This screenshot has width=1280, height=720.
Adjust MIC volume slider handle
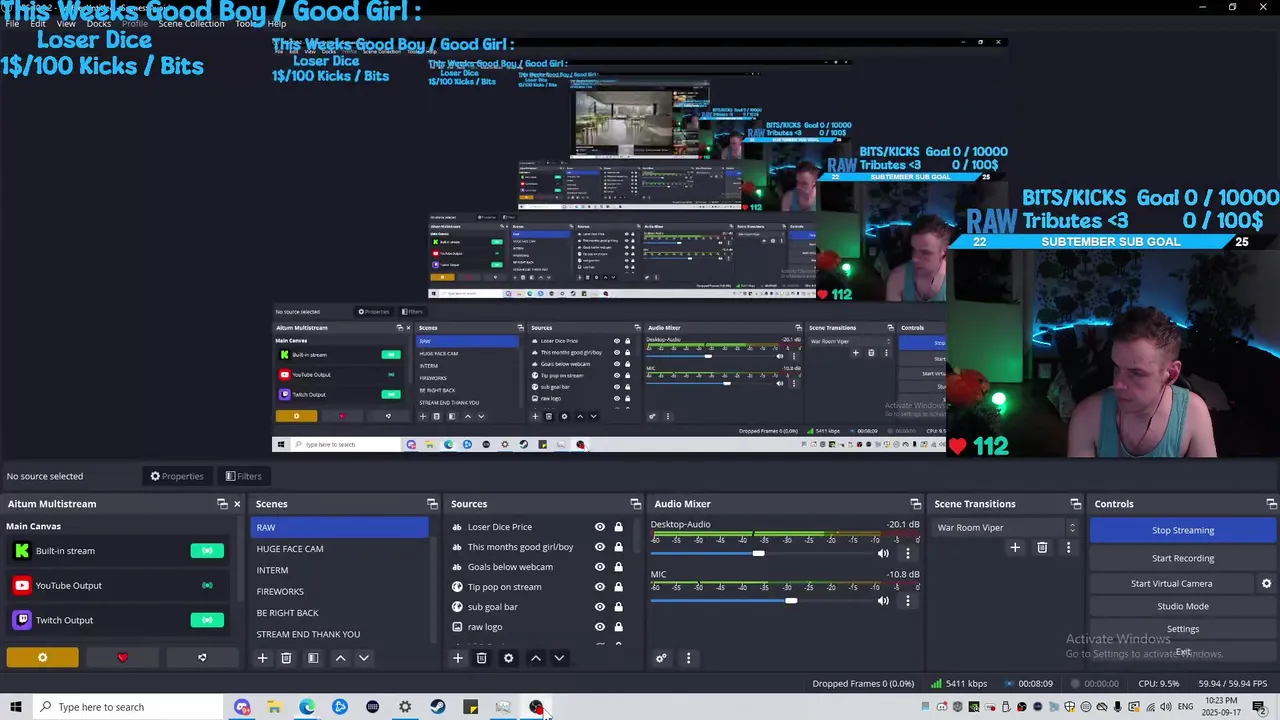tap(791, 600)
